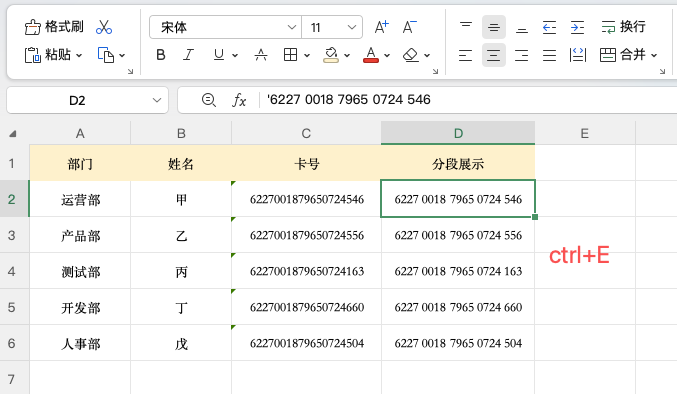Image resolution: width=677 pixels, height=394 pixels.
Task: Open the Paste (粘贴) options arrow
Action: 79,56
